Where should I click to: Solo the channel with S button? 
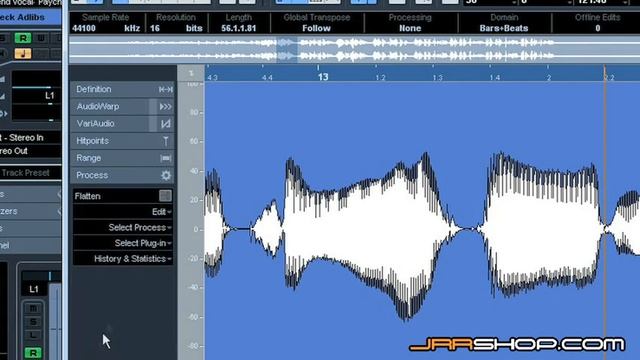click(33, 322)
